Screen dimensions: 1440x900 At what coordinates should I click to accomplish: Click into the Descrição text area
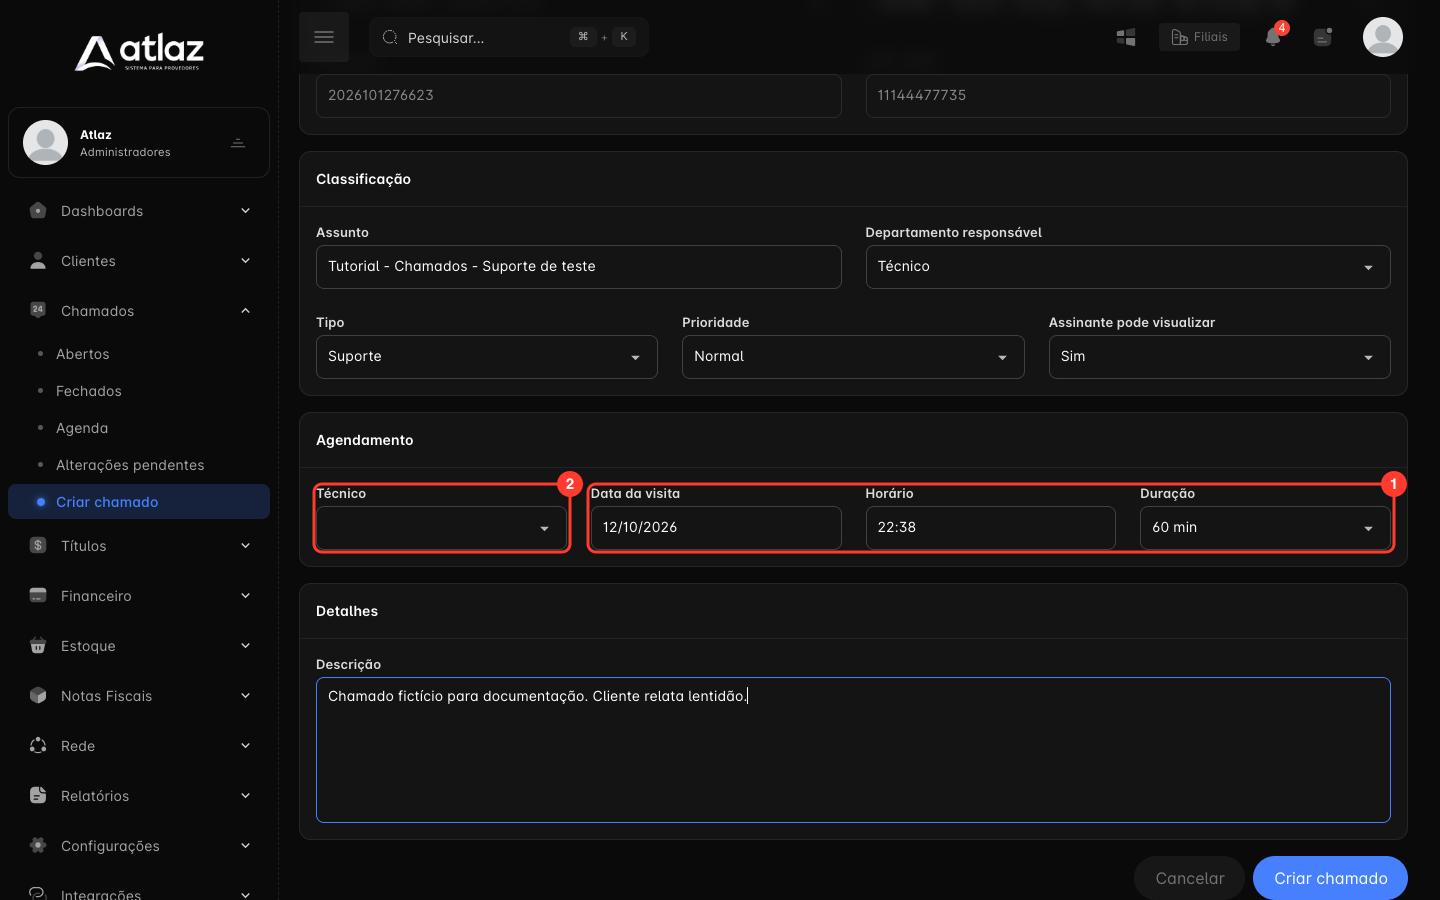click(853, 750)
